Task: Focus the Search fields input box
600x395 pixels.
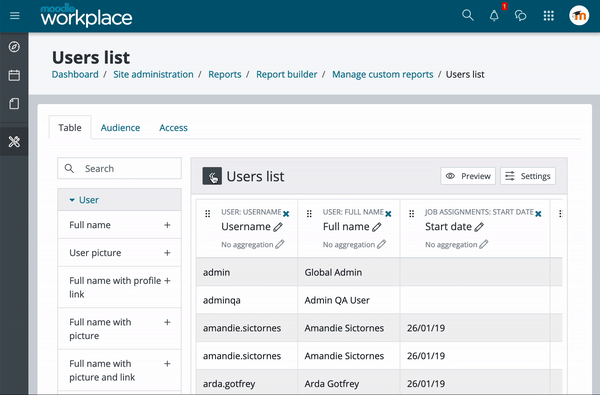Action: coord(119,168)
